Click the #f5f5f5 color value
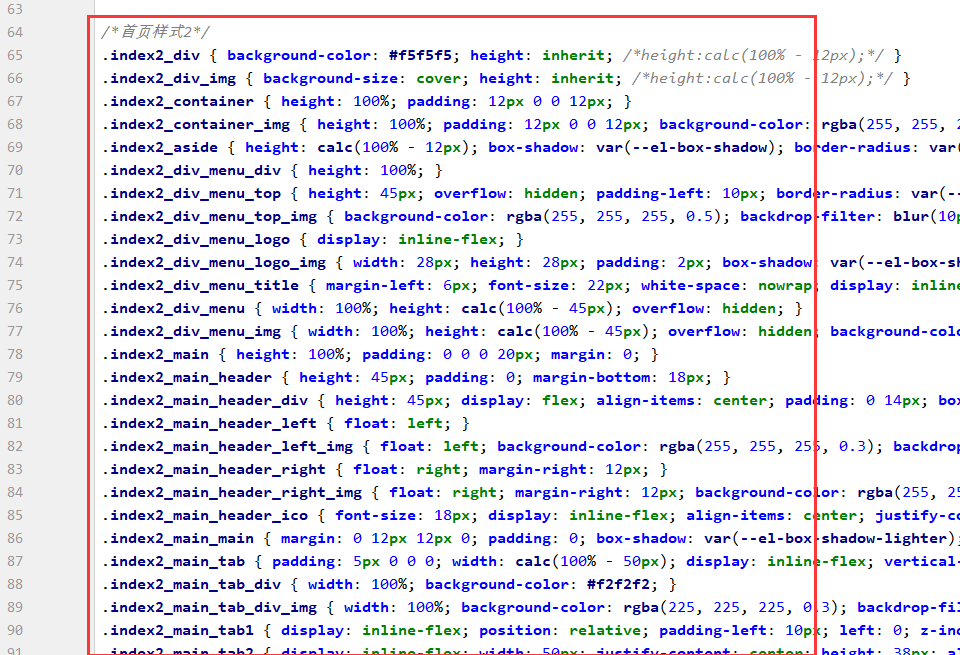The height and width of the screenshot is (655, 960). 420,55
